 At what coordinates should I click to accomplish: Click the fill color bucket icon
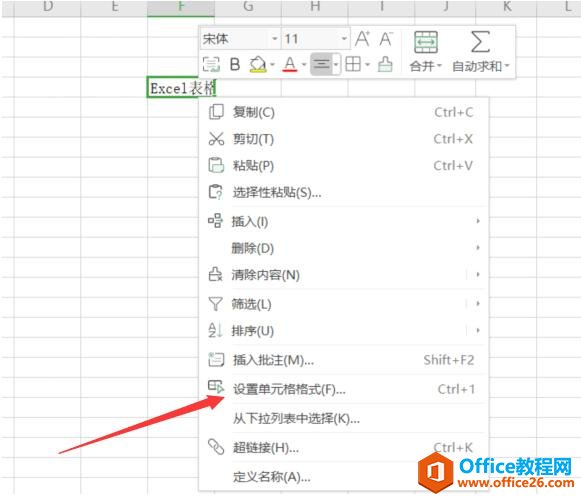258,64
